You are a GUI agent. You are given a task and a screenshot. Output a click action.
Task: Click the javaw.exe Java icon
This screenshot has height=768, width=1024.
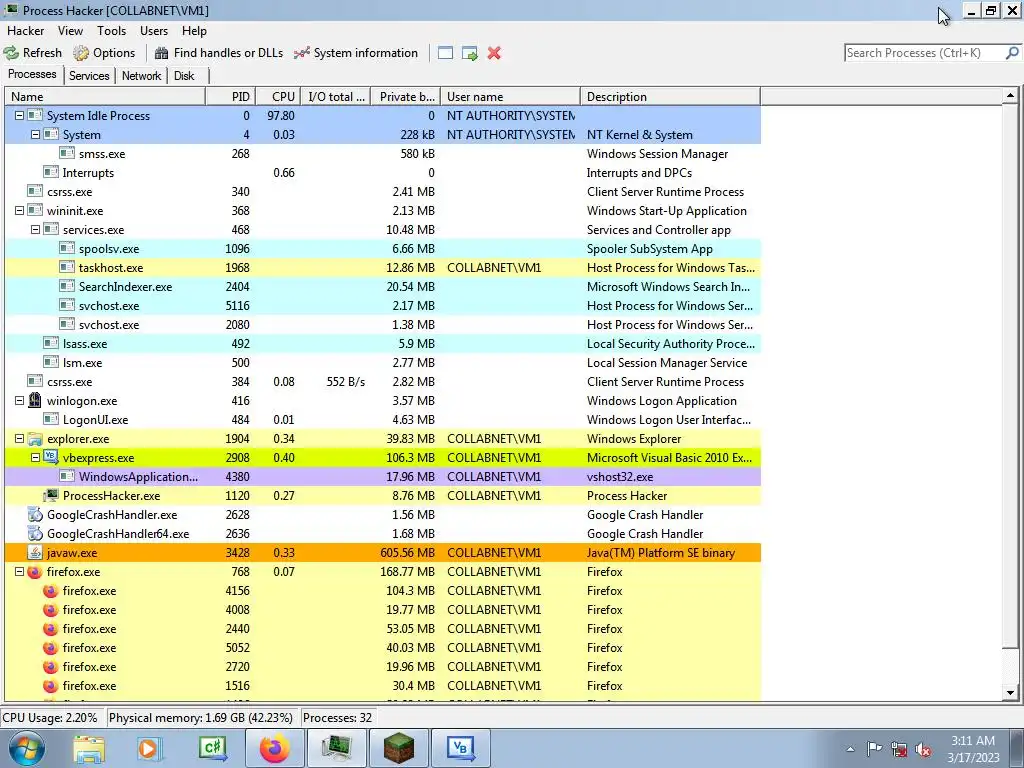point(35,552)
